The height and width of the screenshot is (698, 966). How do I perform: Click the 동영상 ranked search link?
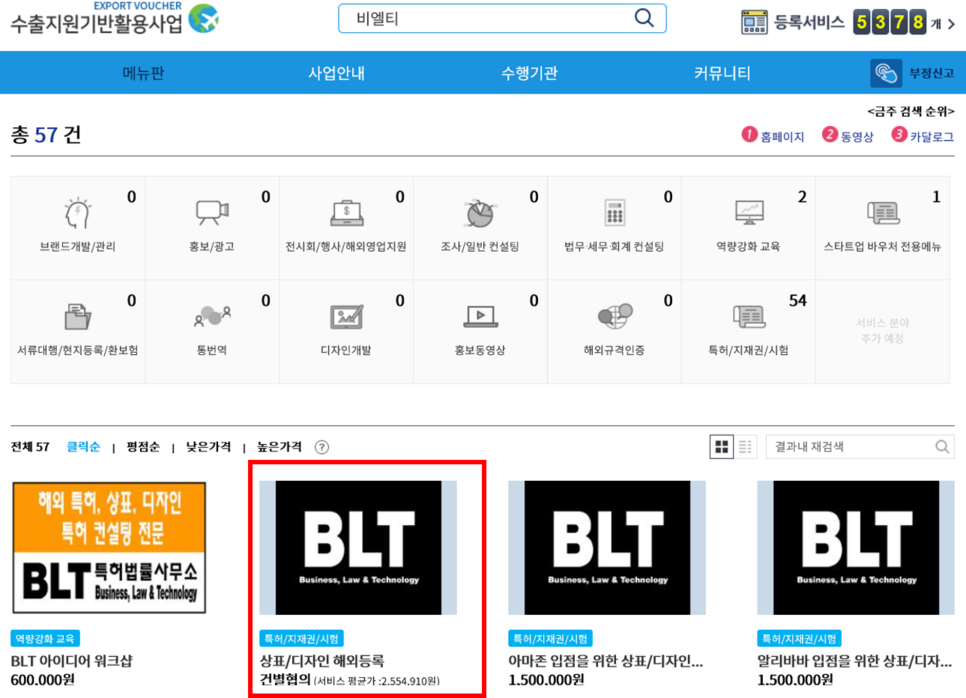click(x=857, y=137)
